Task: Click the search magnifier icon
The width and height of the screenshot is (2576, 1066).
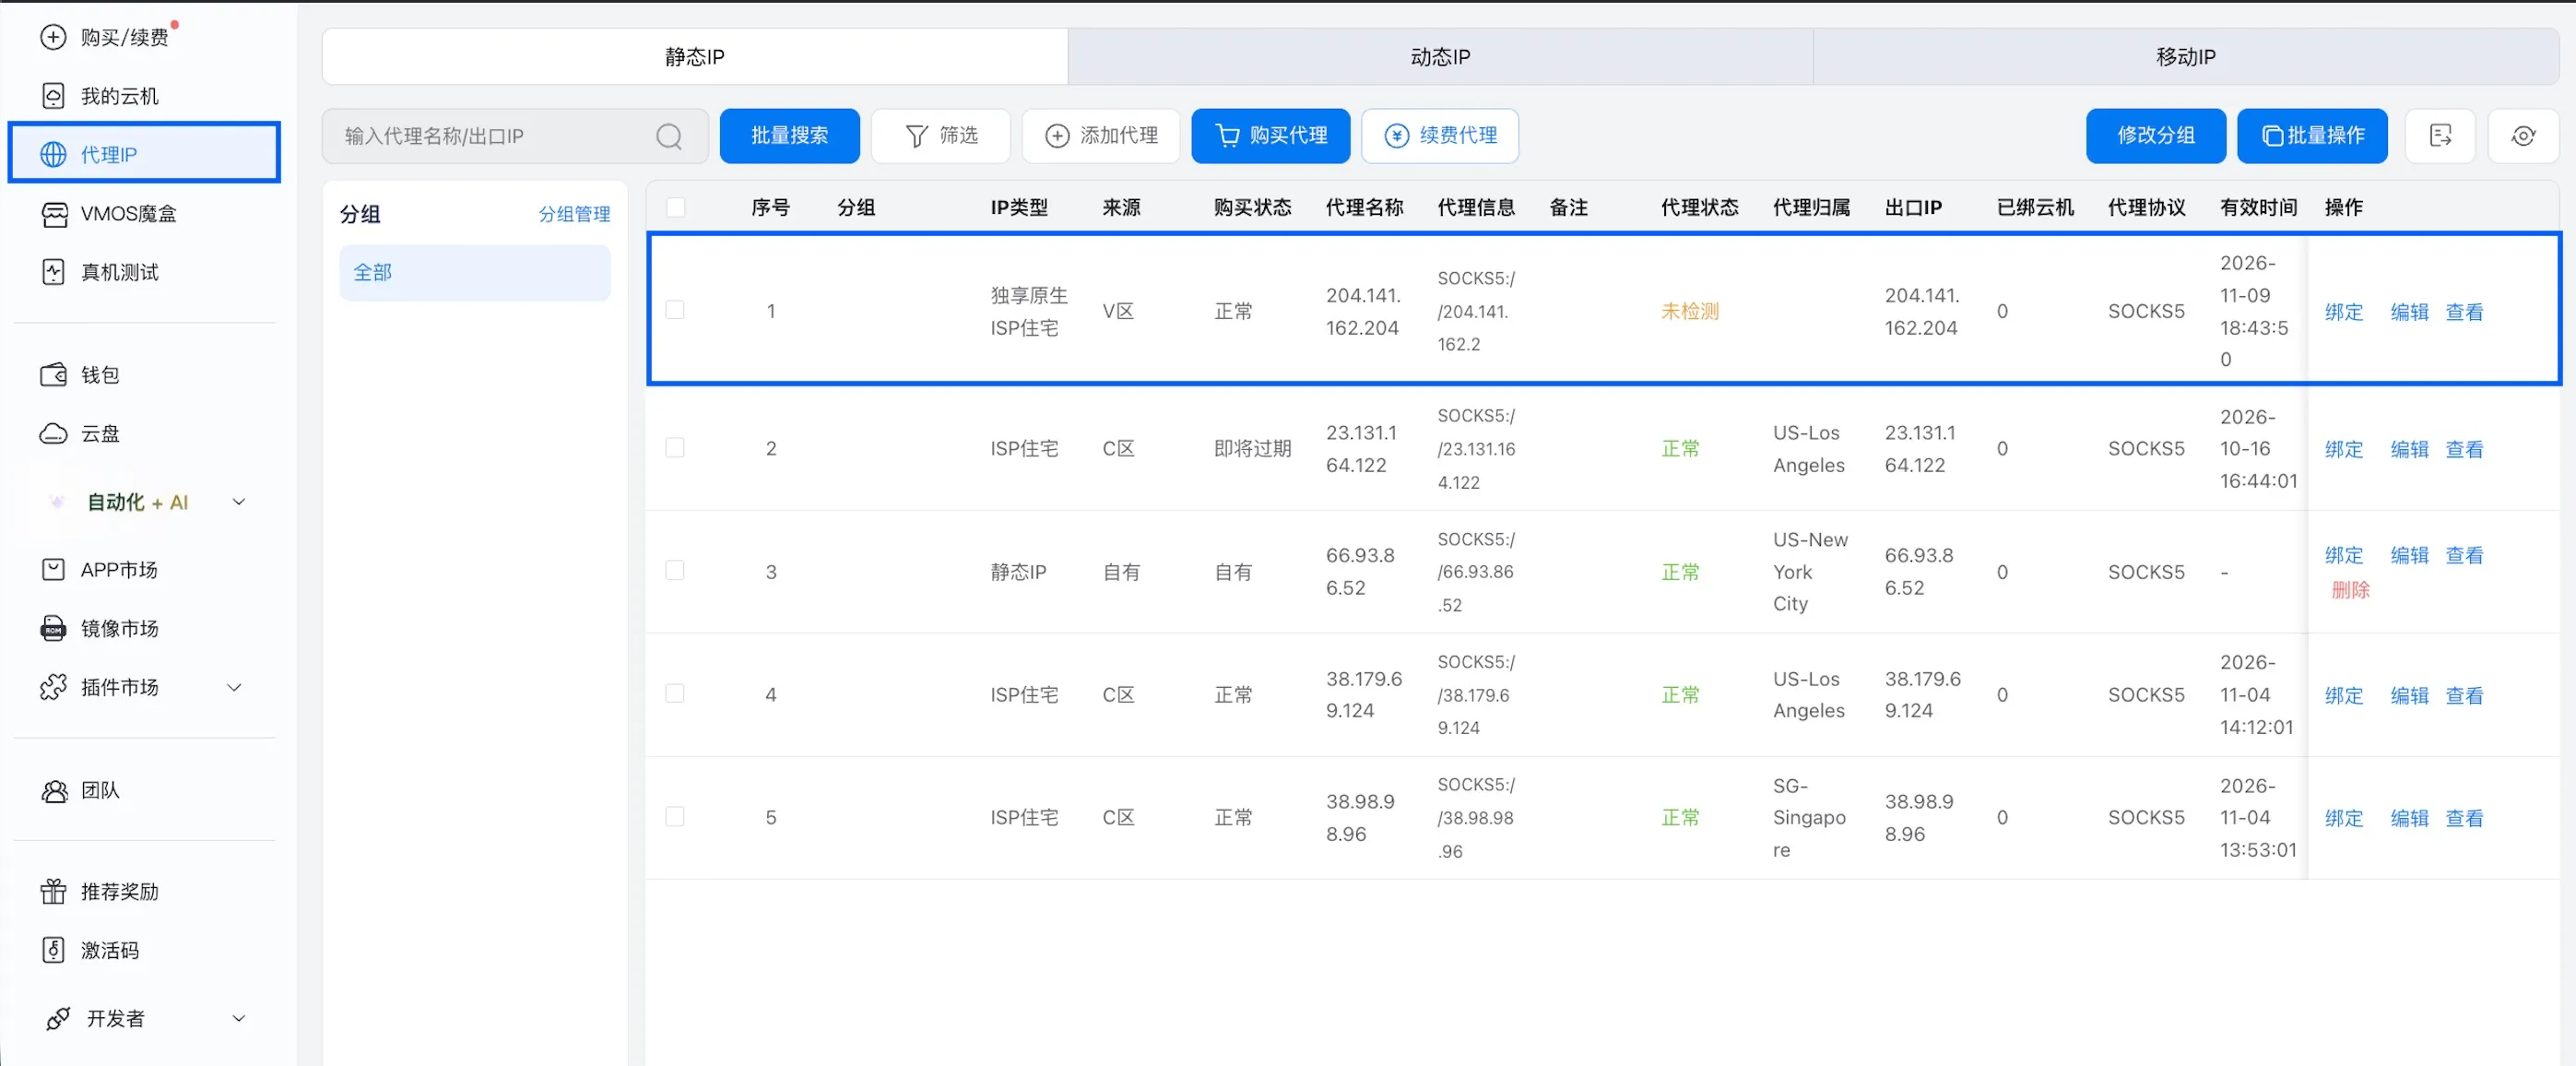Action: (669, 136)
